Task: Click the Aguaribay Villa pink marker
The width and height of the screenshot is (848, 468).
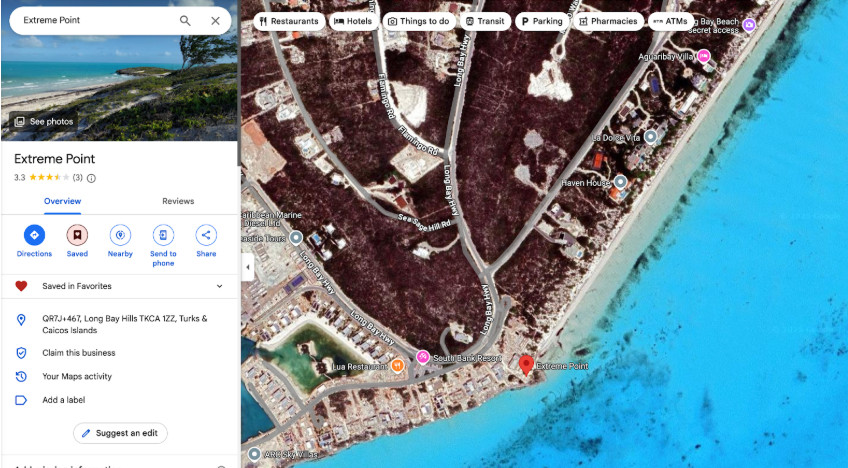Action: point(704,56)
